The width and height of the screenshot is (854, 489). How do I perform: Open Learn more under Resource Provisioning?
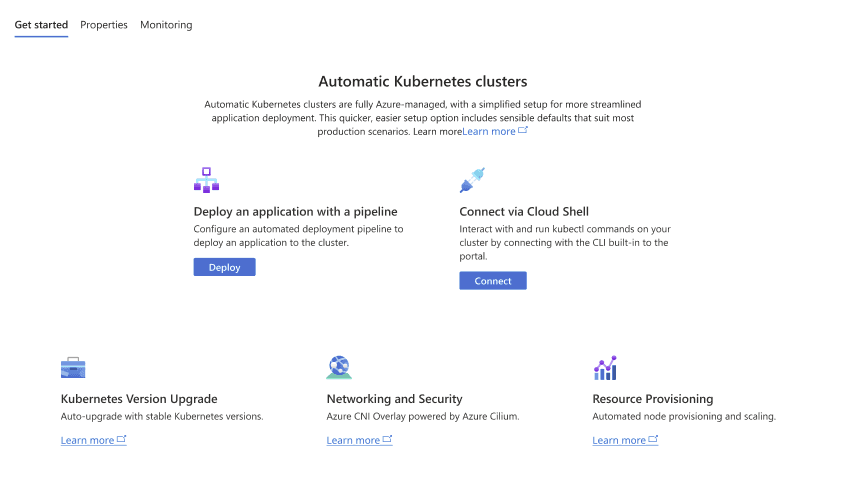click(619, 440)
